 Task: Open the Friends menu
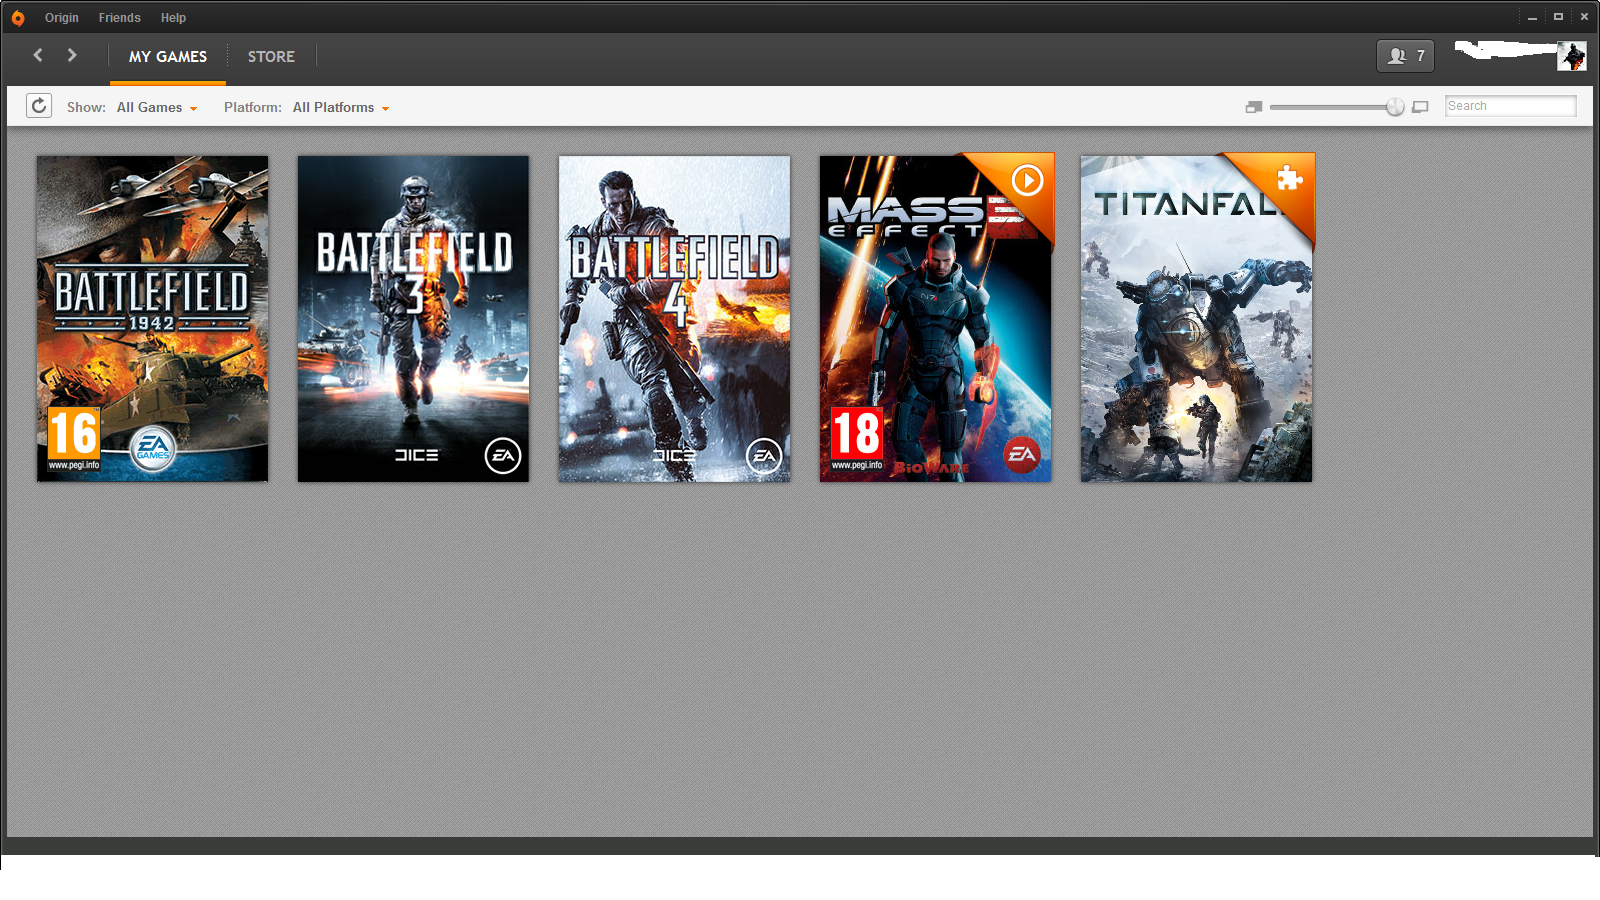pyautogui.click(x=119, y=18)
